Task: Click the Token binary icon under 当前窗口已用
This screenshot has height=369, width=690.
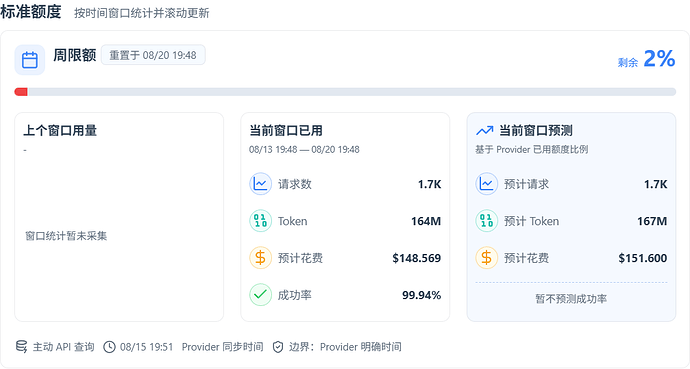Action: click(x=260, y=221)
